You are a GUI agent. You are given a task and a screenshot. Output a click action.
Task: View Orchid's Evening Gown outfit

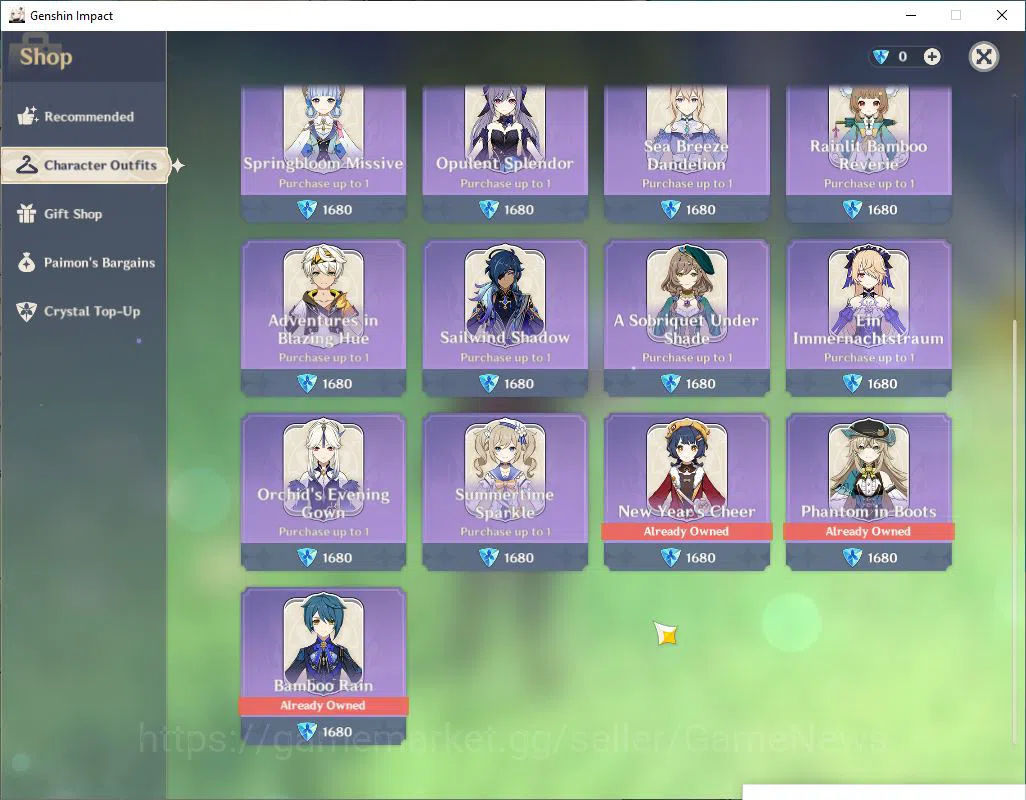pyautogui.click(x=323, y=492)
